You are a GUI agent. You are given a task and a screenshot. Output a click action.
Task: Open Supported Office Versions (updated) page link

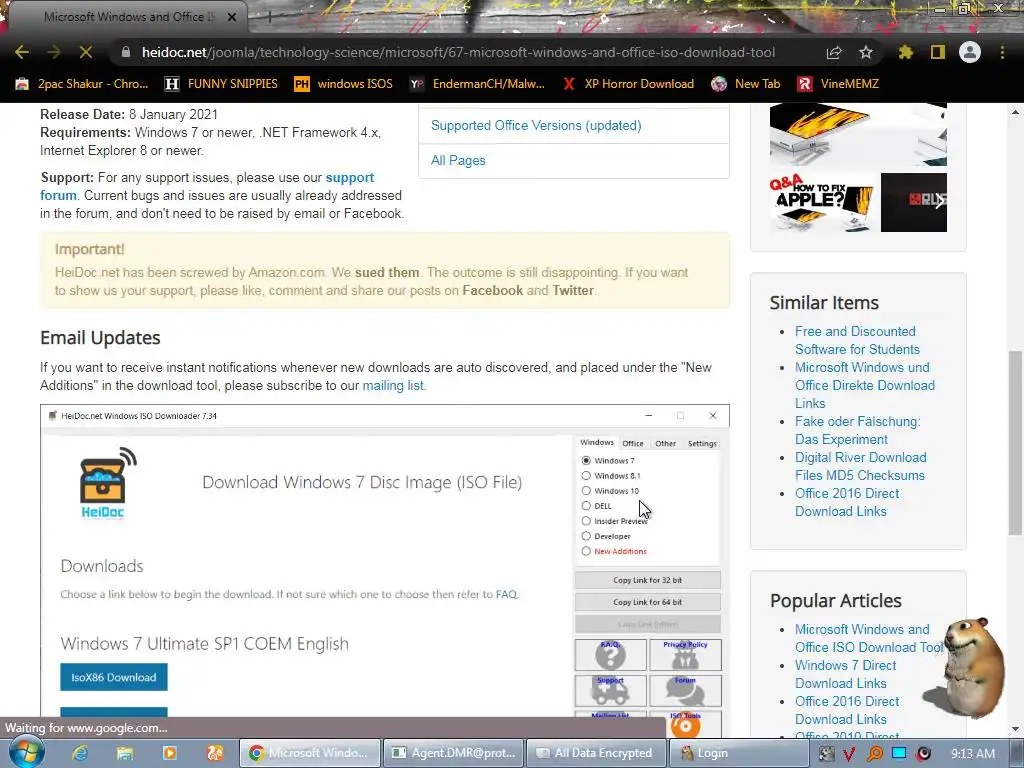(536, 125)
